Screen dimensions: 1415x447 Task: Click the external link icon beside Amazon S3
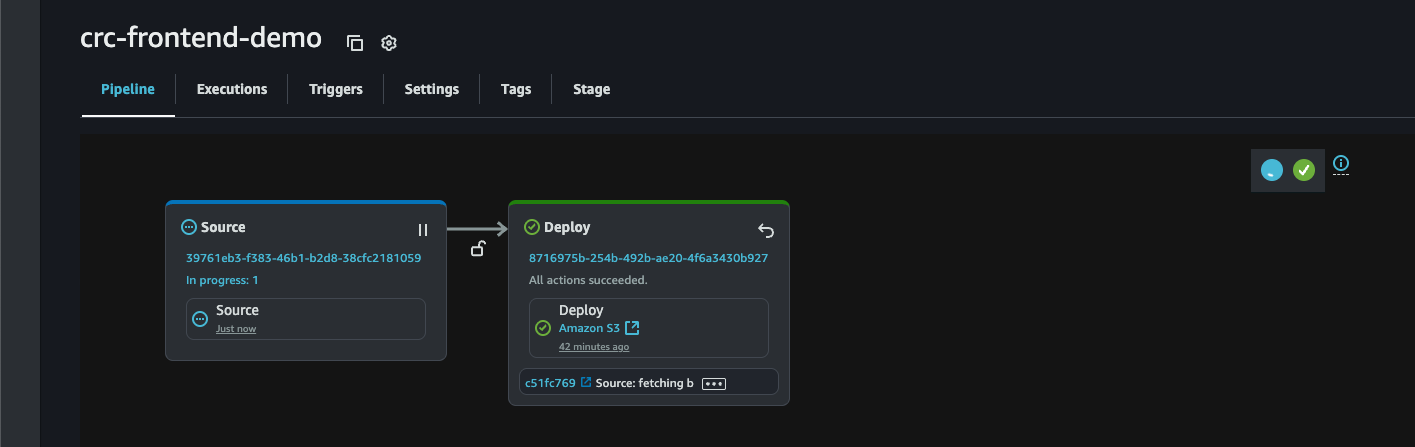[x=632, y=328]
